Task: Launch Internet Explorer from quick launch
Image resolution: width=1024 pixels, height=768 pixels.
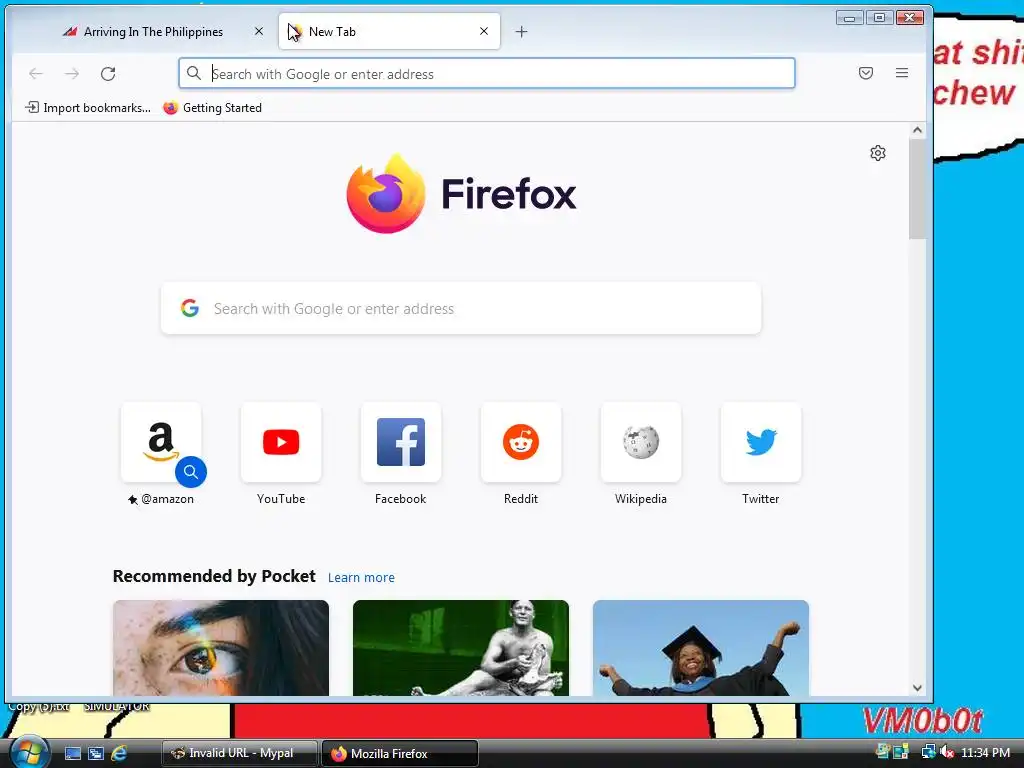Action: click(x=119, y=754)
